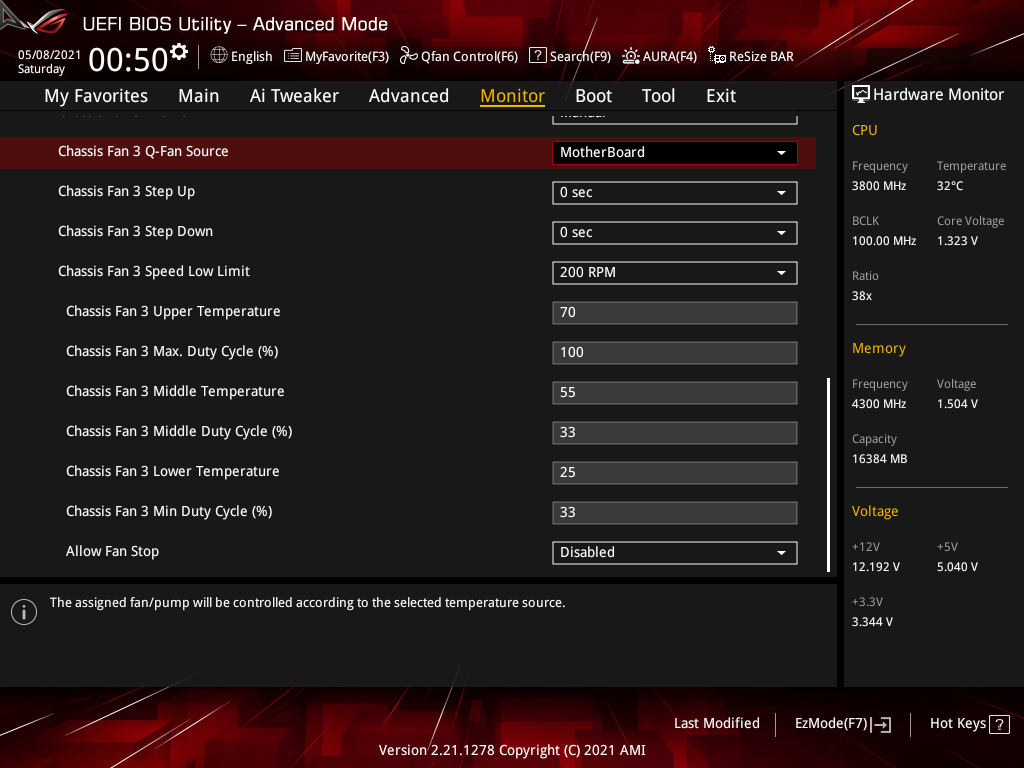Screen dimensions: 1024x768
Task: Click CPU Frequency 3800 MHz value
Action: [878, 186]
